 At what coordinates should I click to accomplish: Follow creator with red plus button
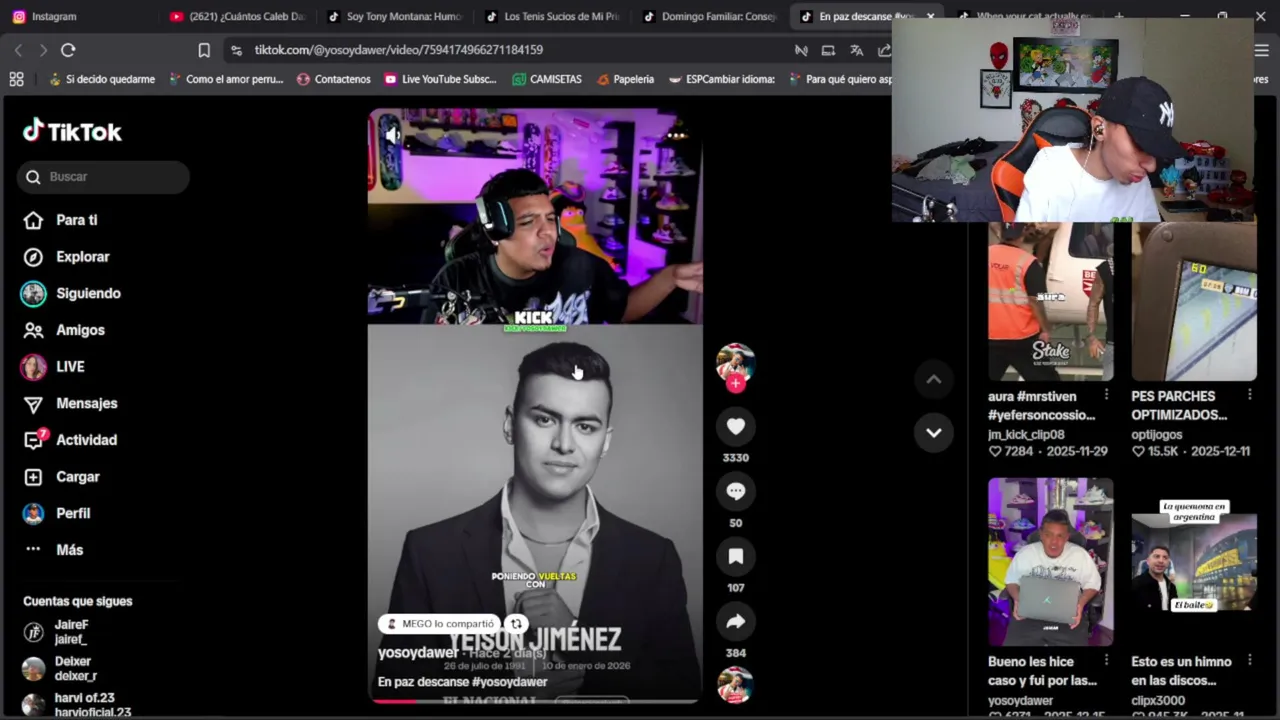(x=736, y=383)
